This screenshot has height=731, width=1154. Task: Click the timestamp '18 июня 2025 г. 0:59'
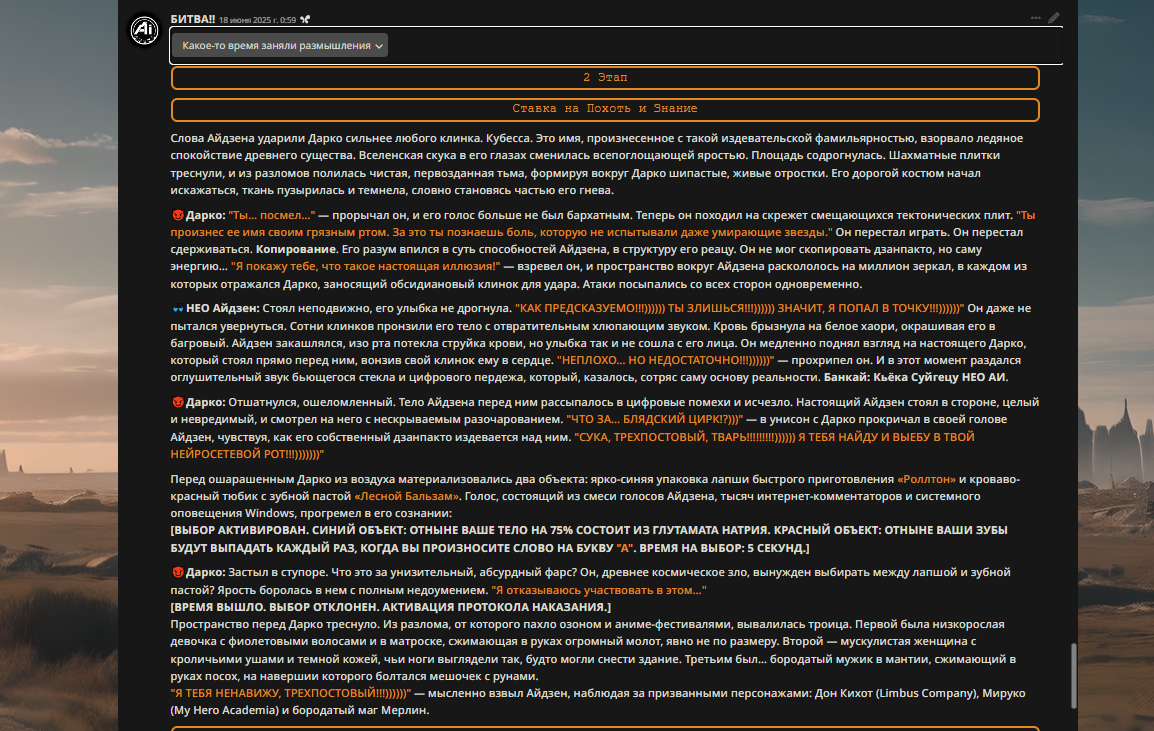click(x=258, y=20)
